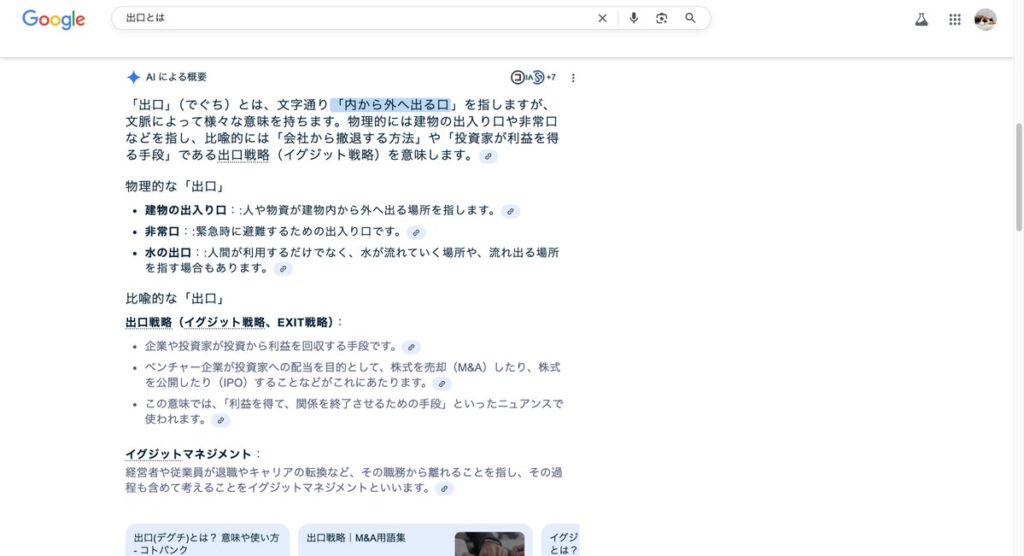Focus the search field containing 出口とは
The width and height of the screenshot is (1024, 556).
click(x=350, y=18)
